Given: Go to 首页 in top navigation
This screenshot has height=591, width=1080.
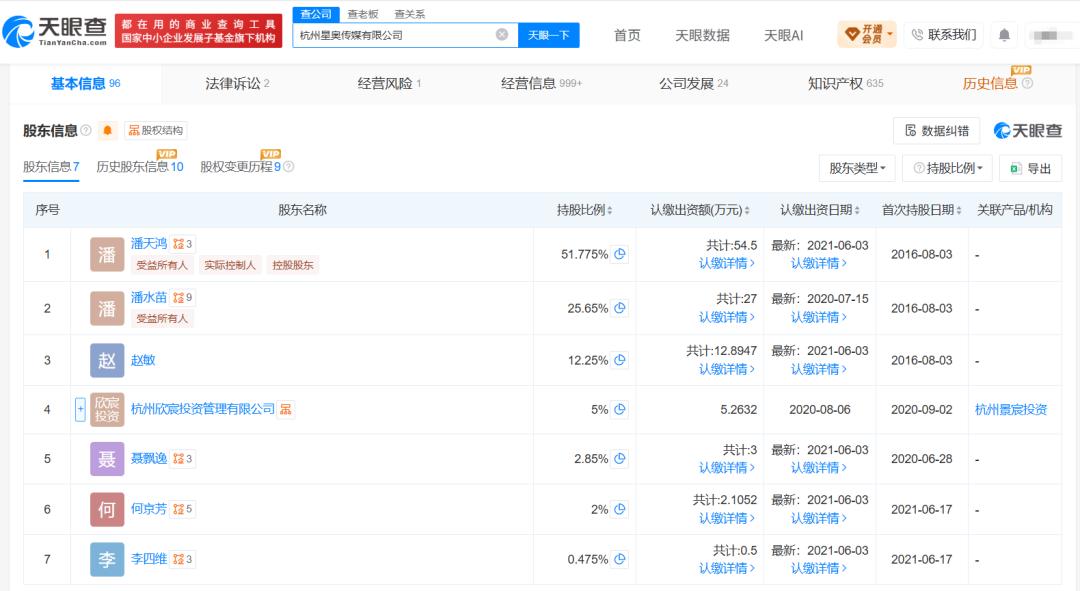Looking at the screenshot, I should pos(627,35).
